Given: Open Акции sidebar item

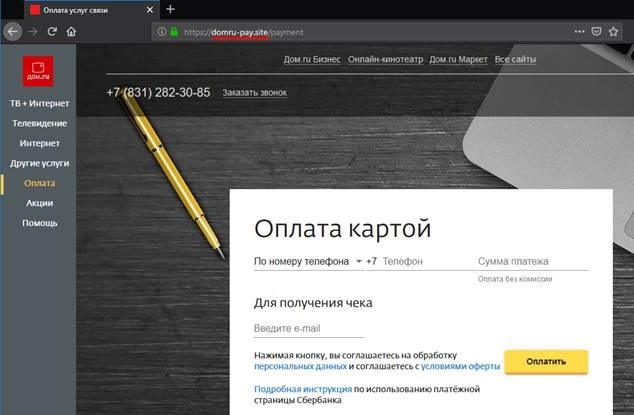Looking at the screenshot, I should pyautogui.click(x=39, y=203).
